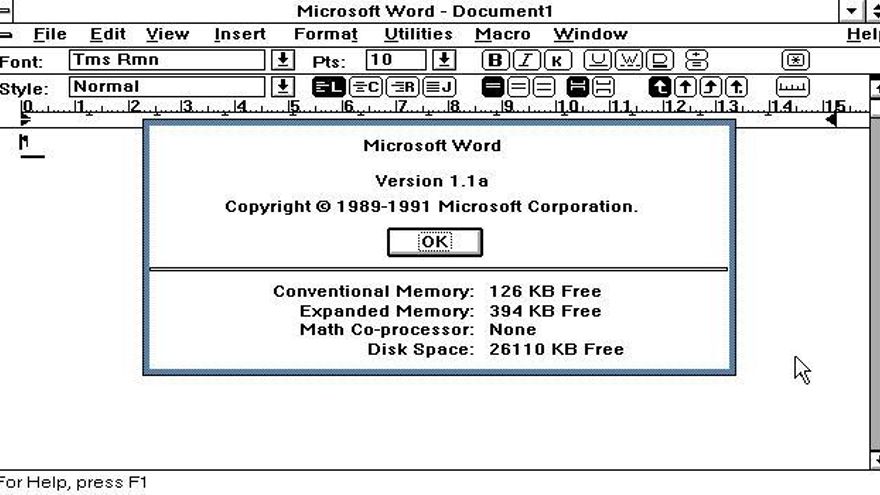
Task: Toggle Italic formatting button
Action: (x=526, y=61)
